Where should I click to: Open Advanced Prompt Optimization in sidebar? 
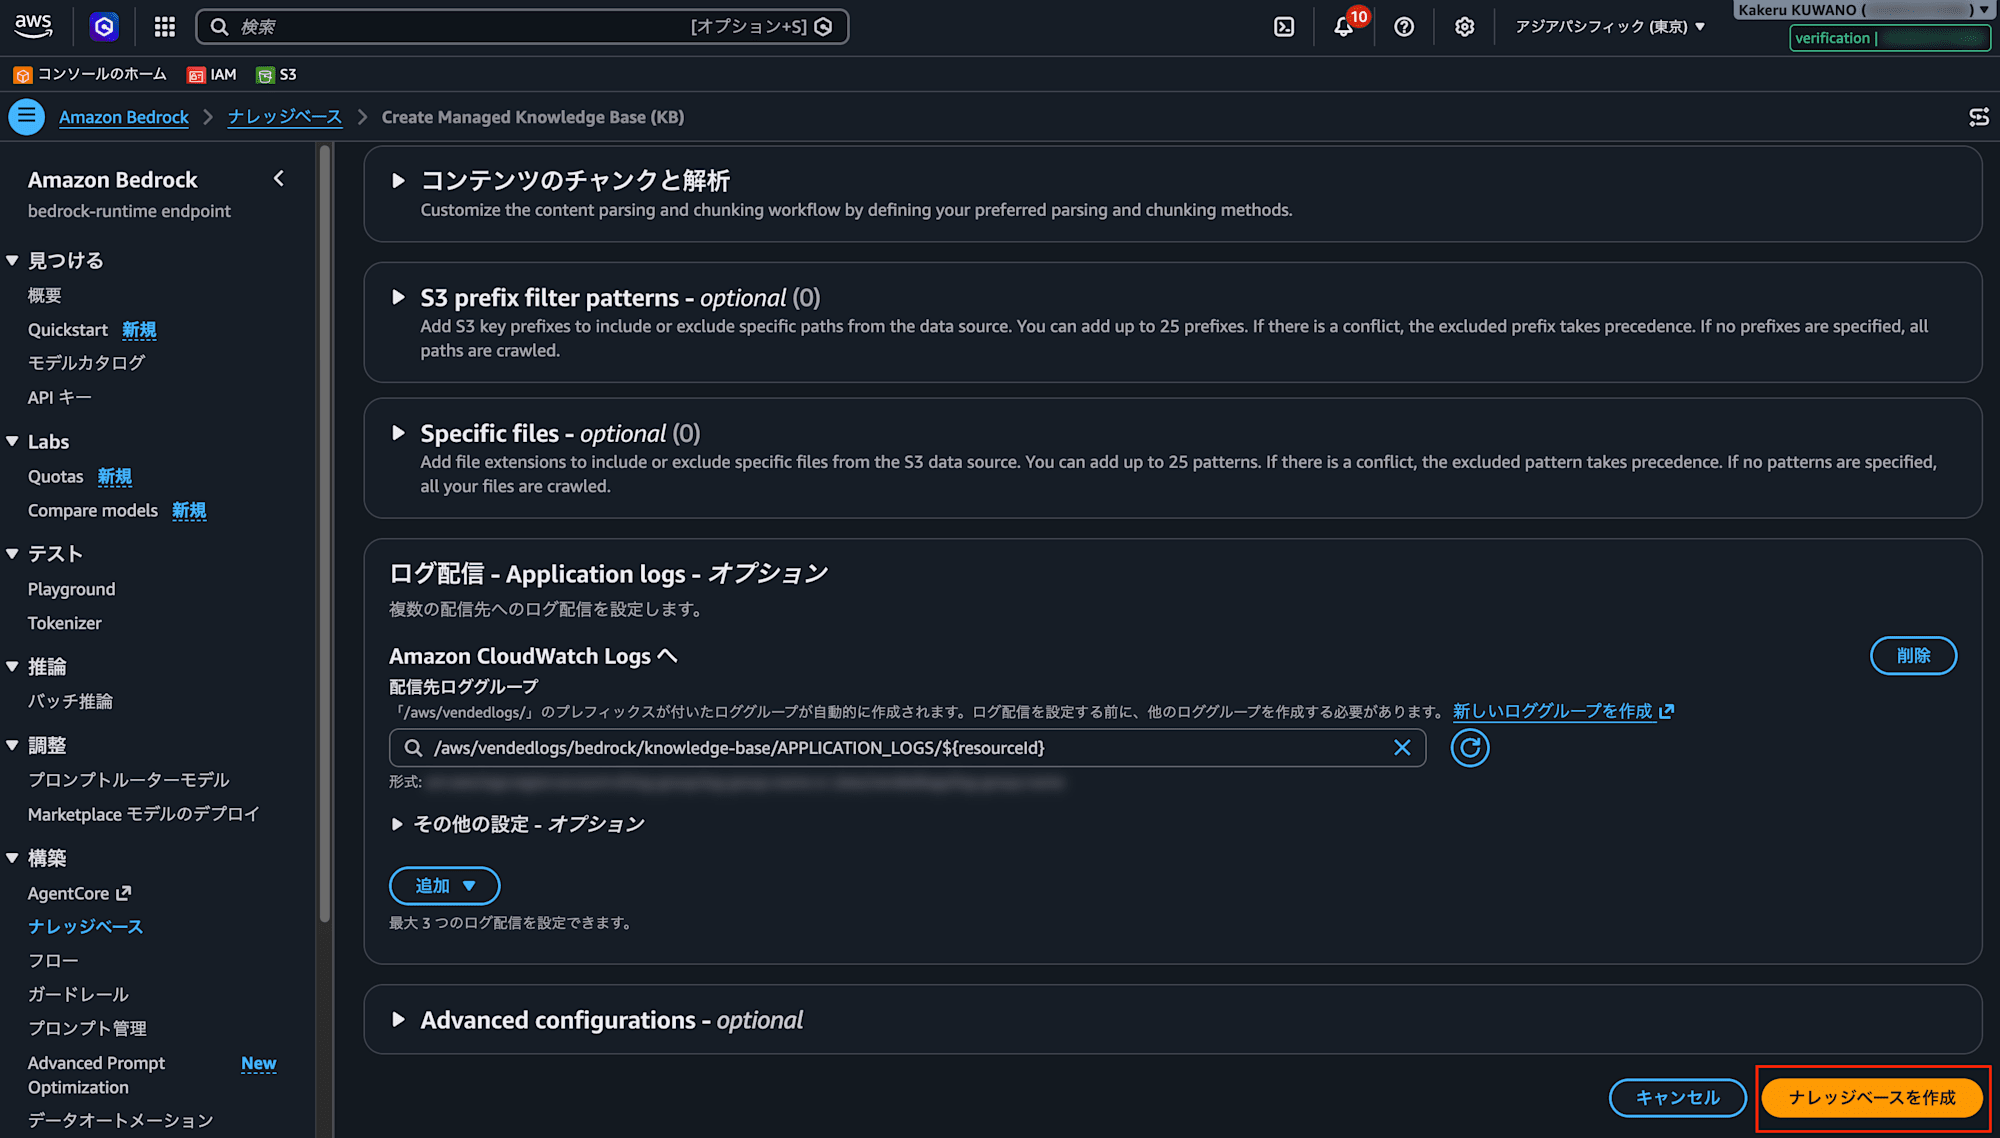click(97, 1076)
